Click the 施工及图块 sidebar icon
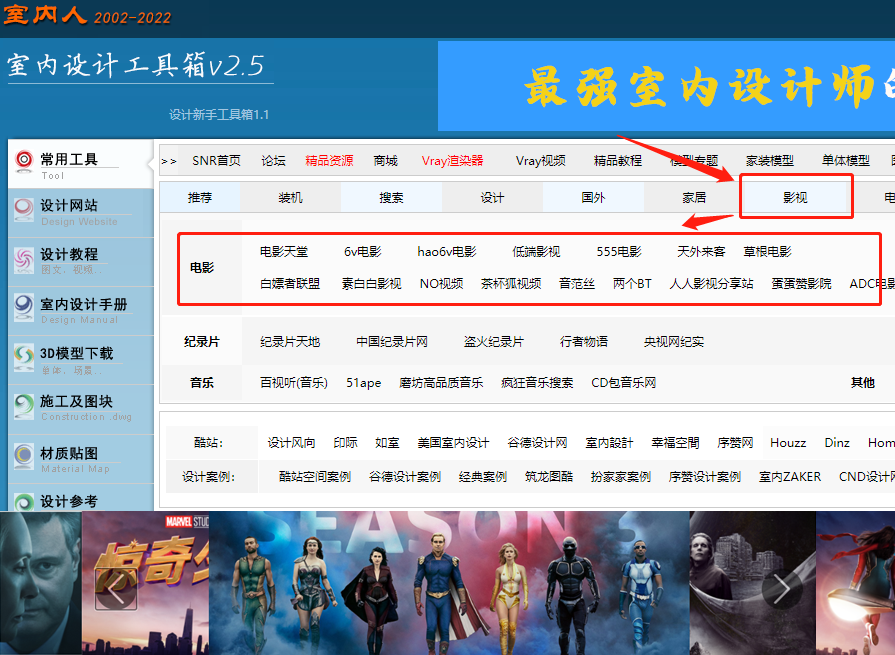The image size is (895, 655). (x=24, y=406)
